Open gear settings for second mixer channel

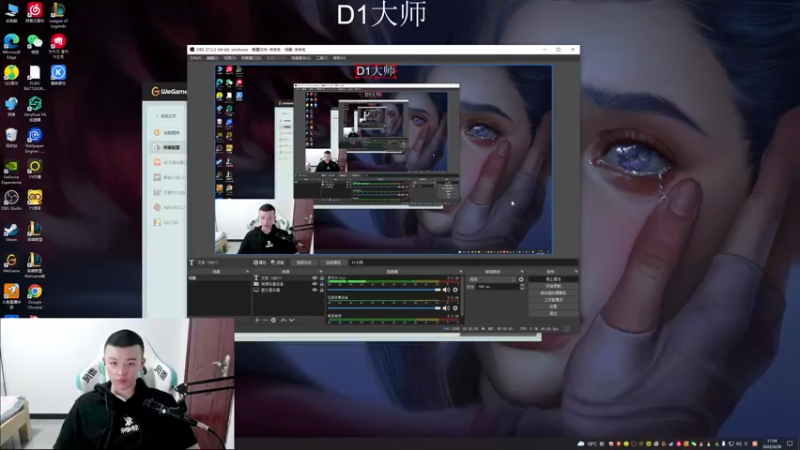point(455,308)
